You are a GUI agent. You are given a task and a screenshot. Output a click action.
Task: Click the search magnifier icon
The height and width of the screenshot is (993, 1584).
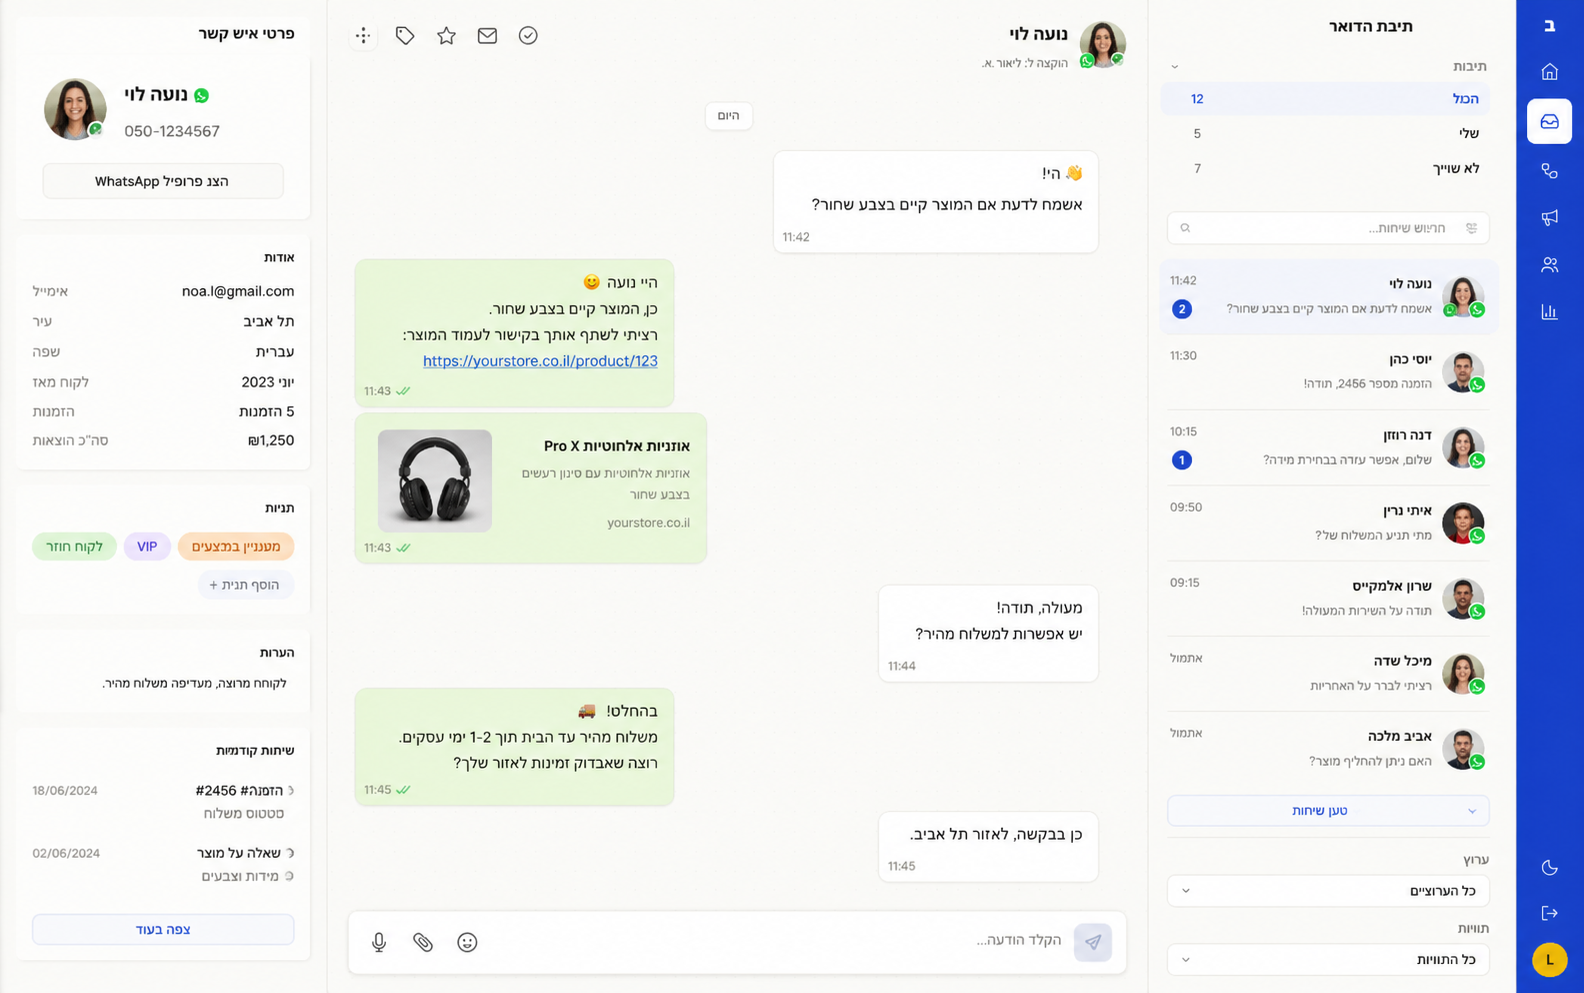click(1185, 228)
